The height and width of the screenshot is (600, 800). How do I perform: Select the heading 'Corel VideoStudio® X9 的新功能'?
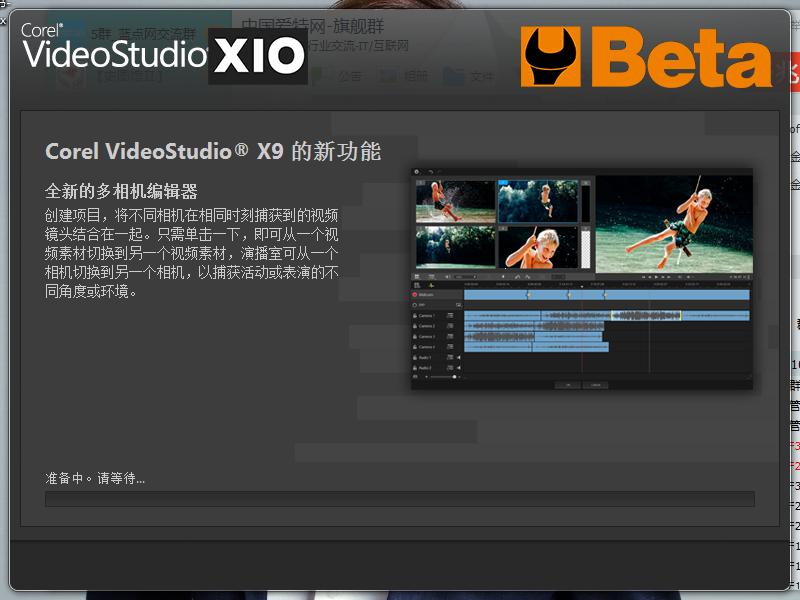(x=213, y=152)
